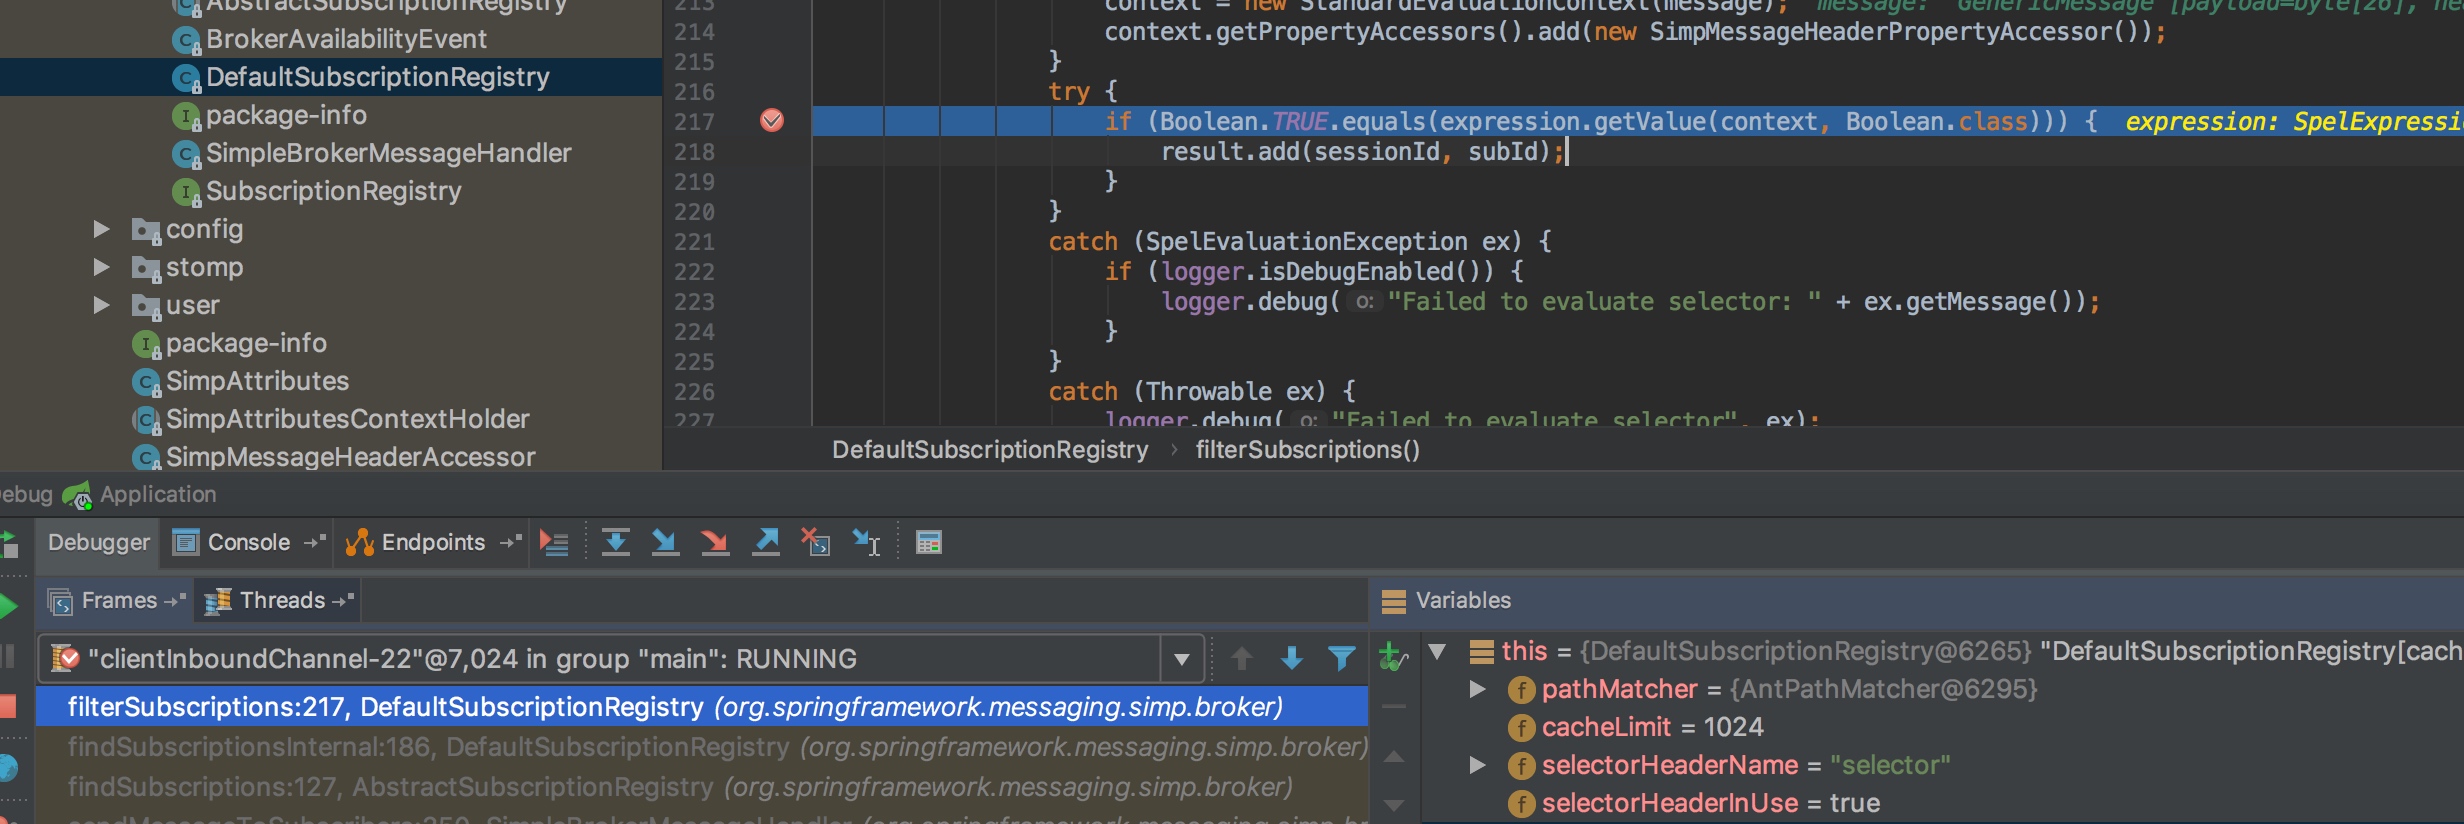The width and height of the screenshot is (2464, 824).
Task: Click the Run to Cursor icon
Action: 866,543
